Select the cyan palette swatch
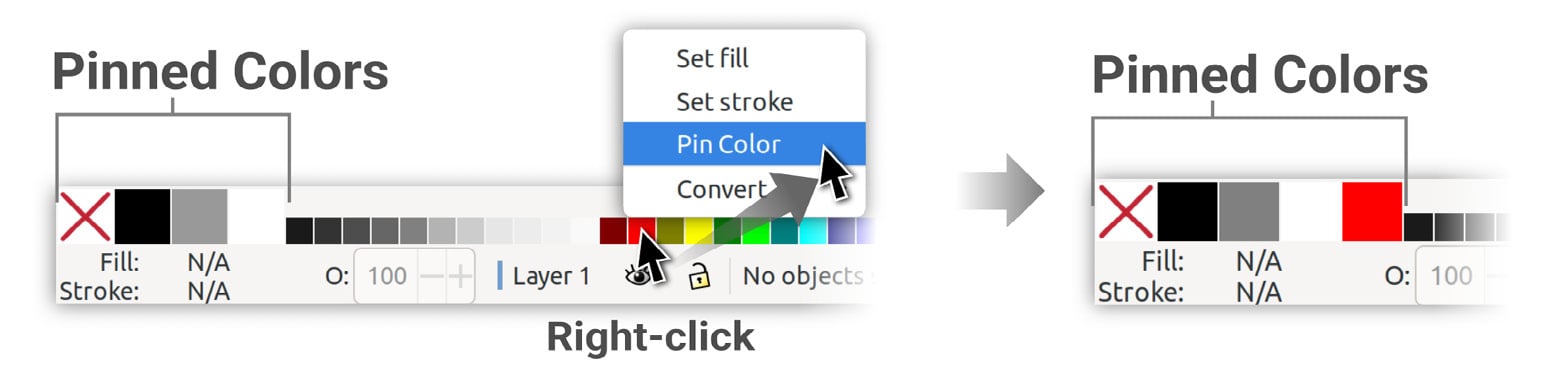This screenshot has width=1556, height=379. point(813,230)
